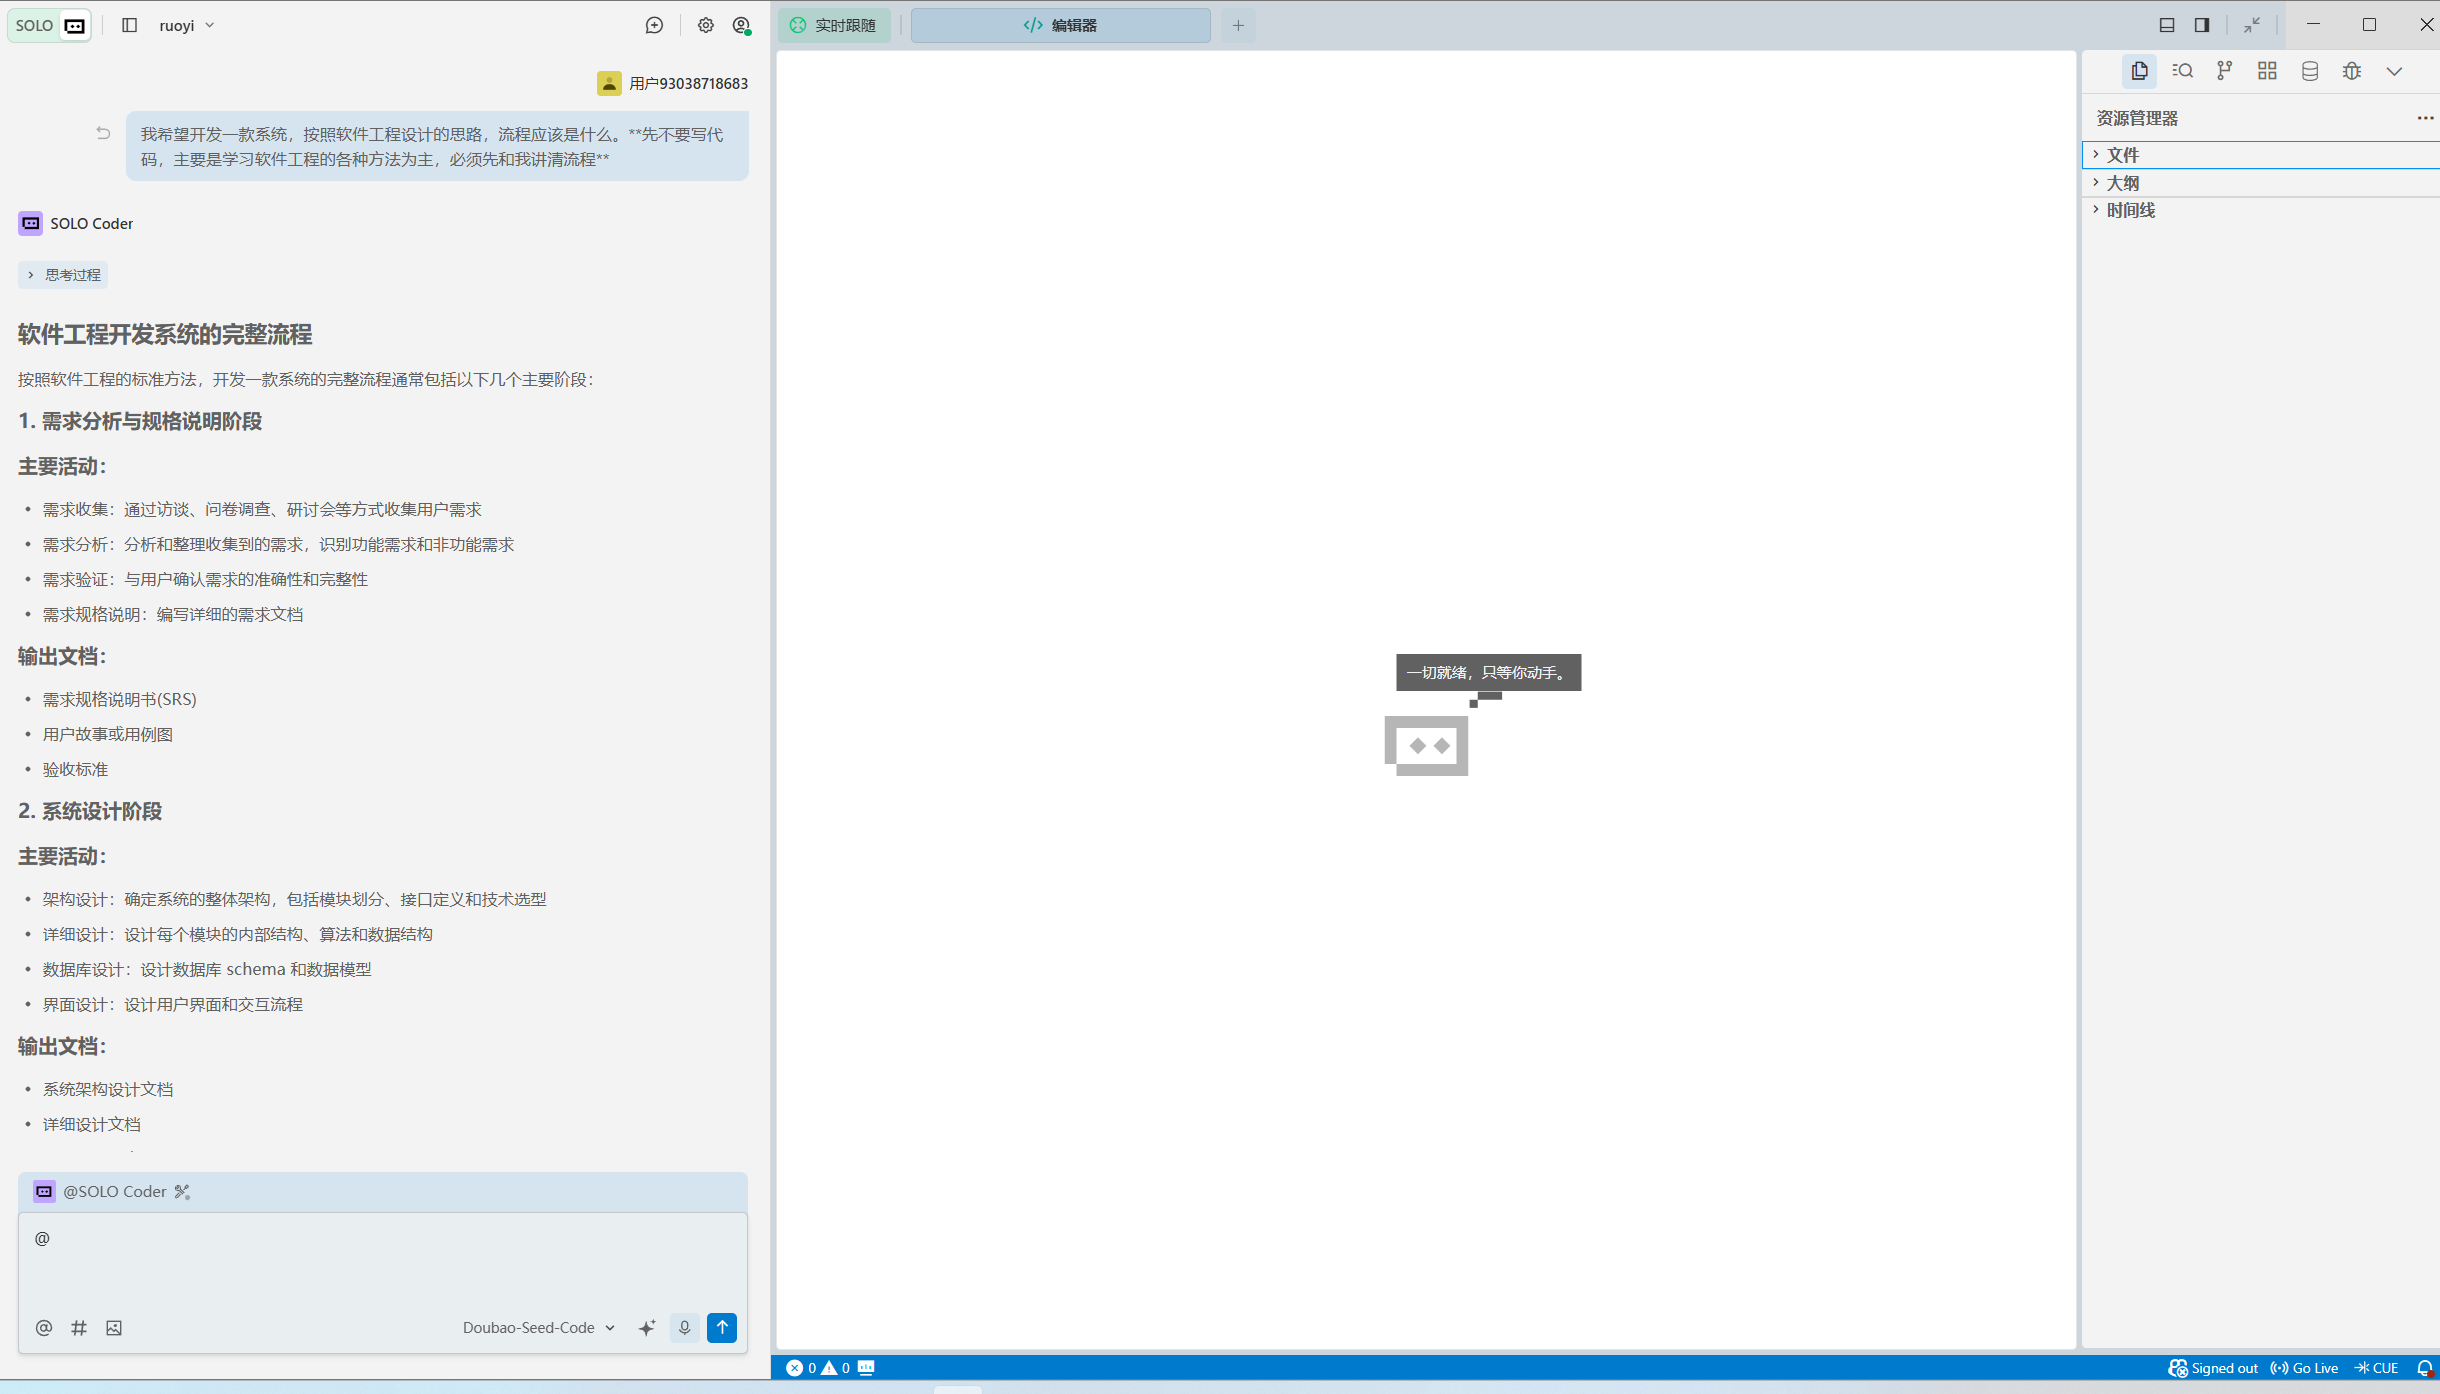Click the new chat icon
2440x1394 pixels.
[654, 25]
